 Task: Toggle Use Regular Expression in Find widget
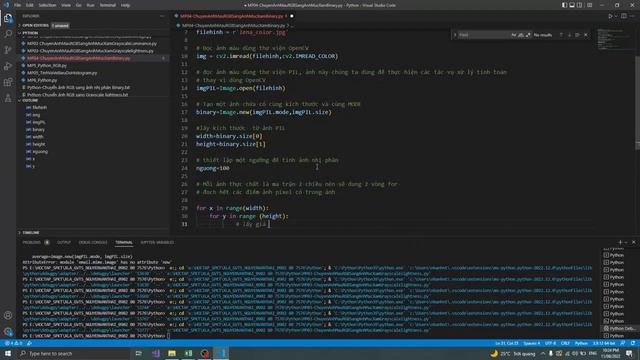[x=528, y=35]
